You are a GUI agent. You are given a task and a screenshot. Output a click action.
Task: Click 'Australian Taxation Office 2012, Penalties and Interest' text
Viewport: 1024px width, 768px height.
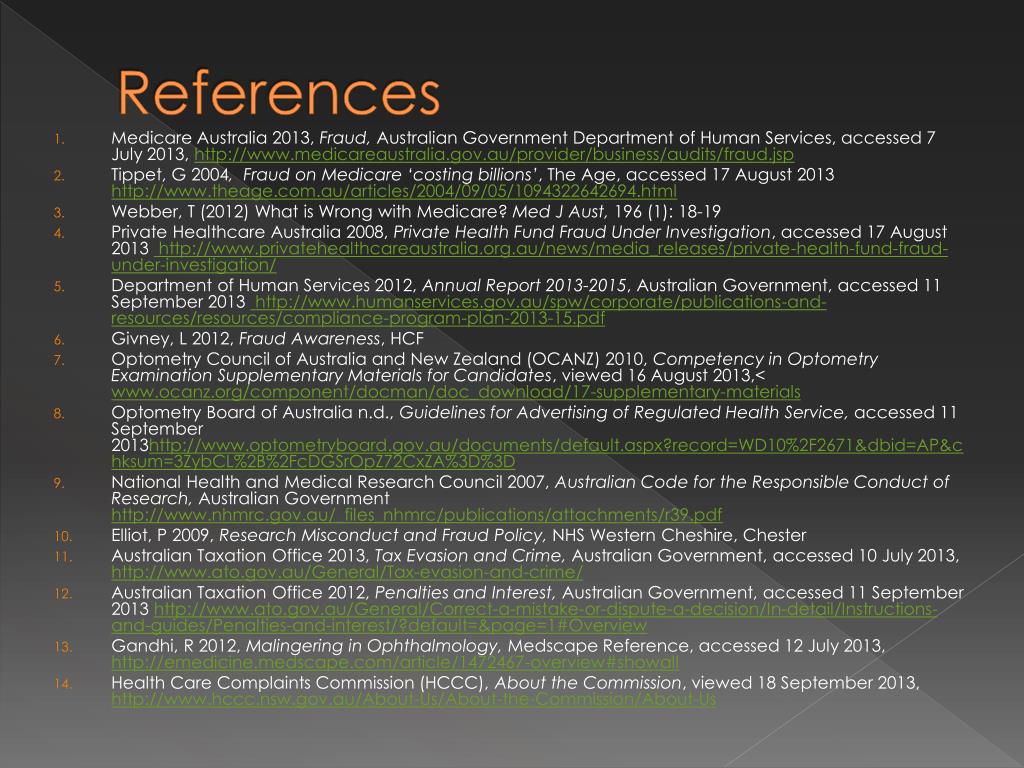pos(332,592)
